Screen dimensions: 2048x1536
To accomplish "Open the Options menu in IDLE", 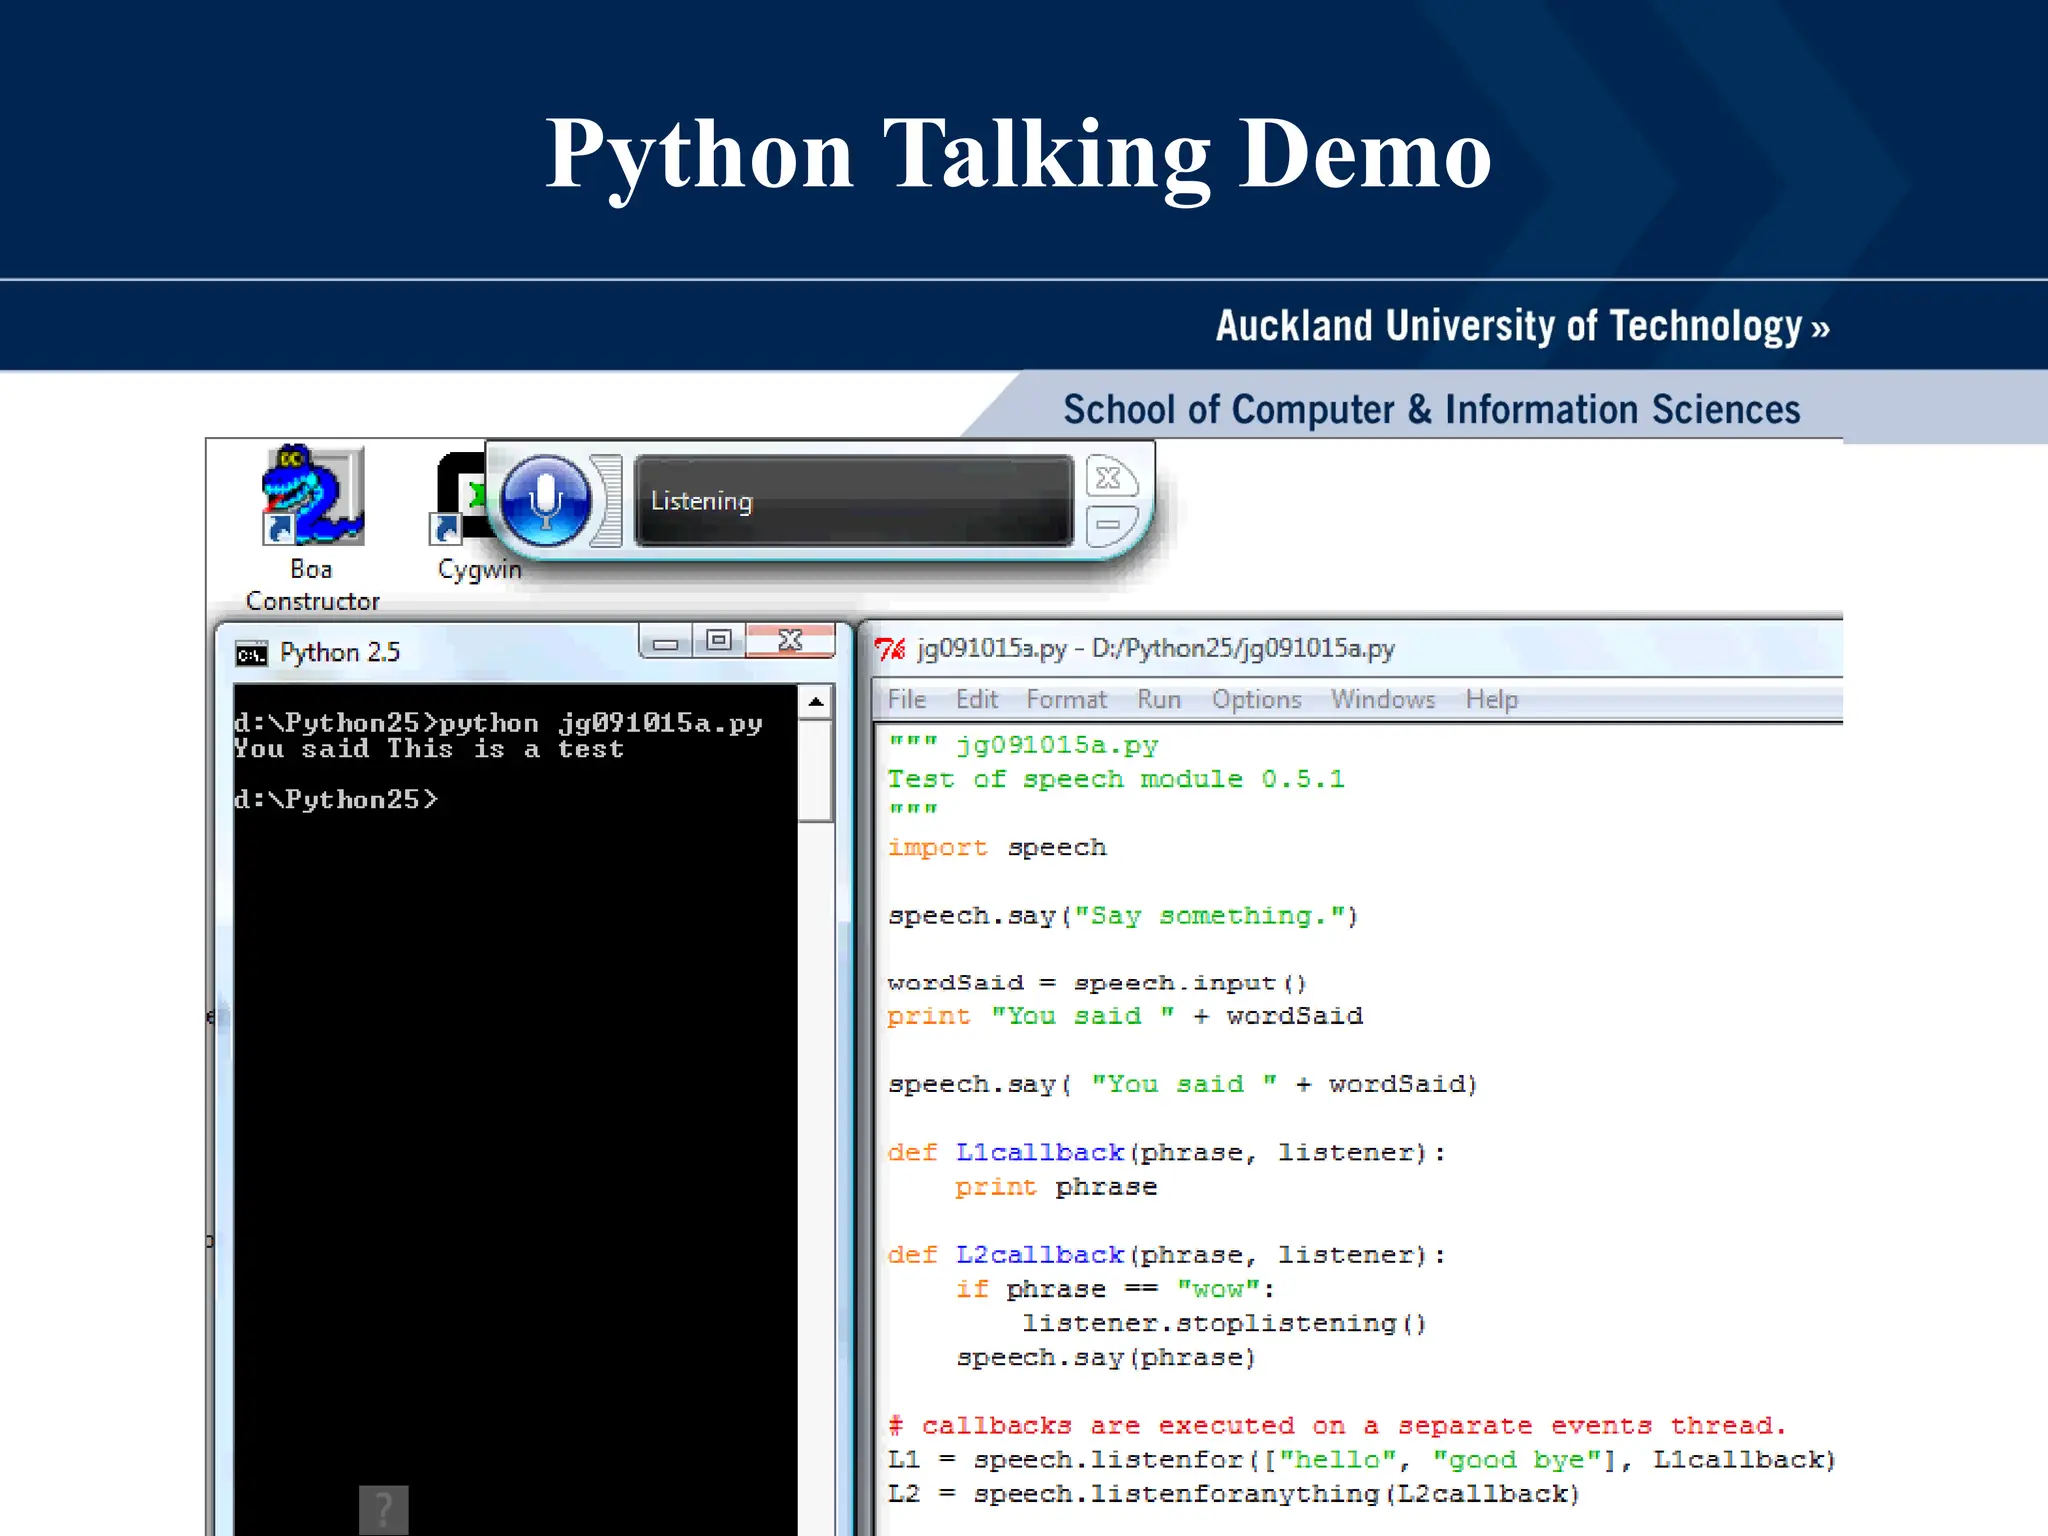I will click(x=1256, y=700).
